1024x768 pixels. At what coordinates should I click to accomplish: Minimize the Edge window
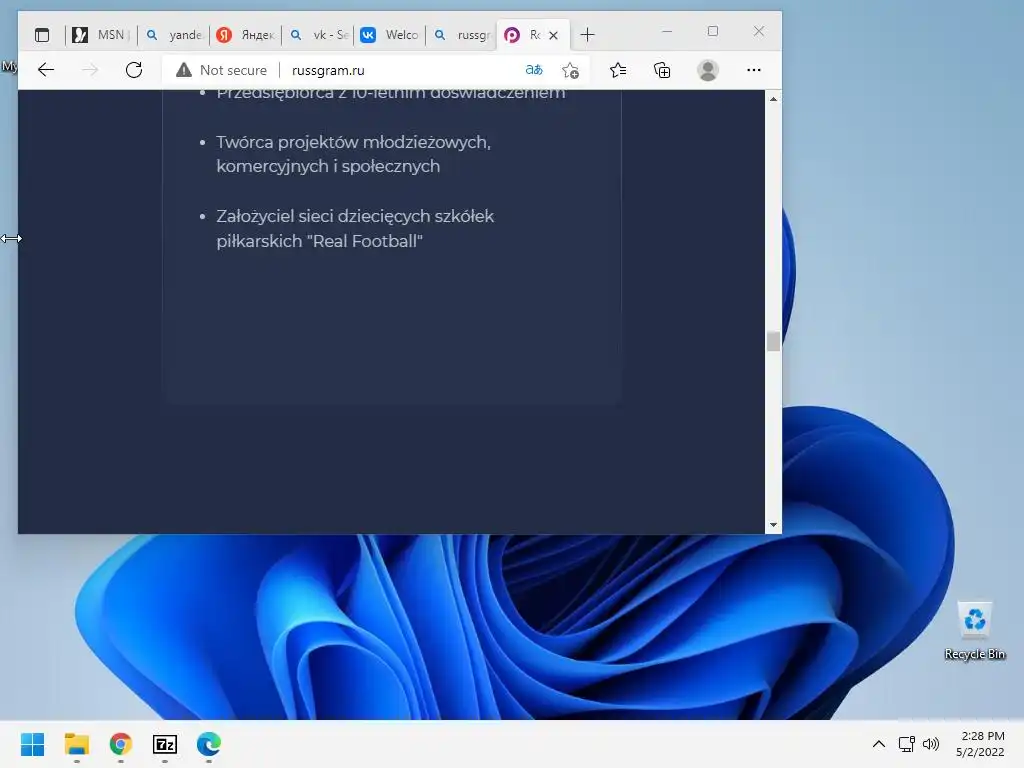tap(667, 31)
